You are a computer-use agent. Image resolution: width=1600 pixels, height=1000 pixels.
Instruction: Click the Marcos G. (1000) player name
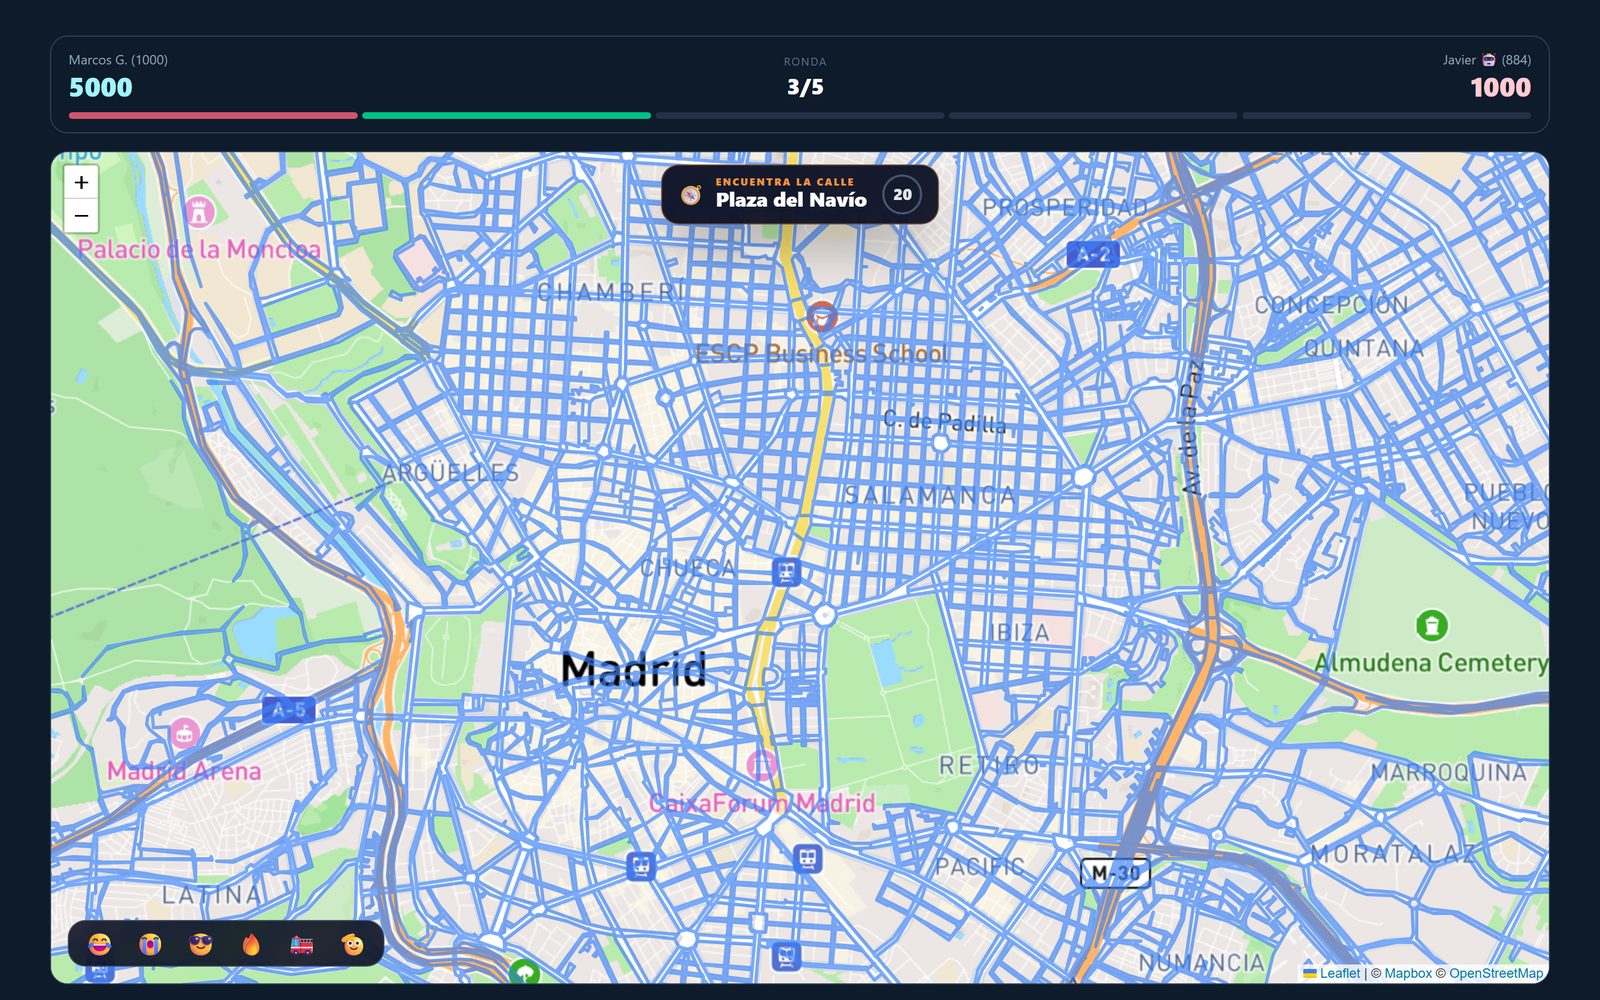[x=118, y=60]
